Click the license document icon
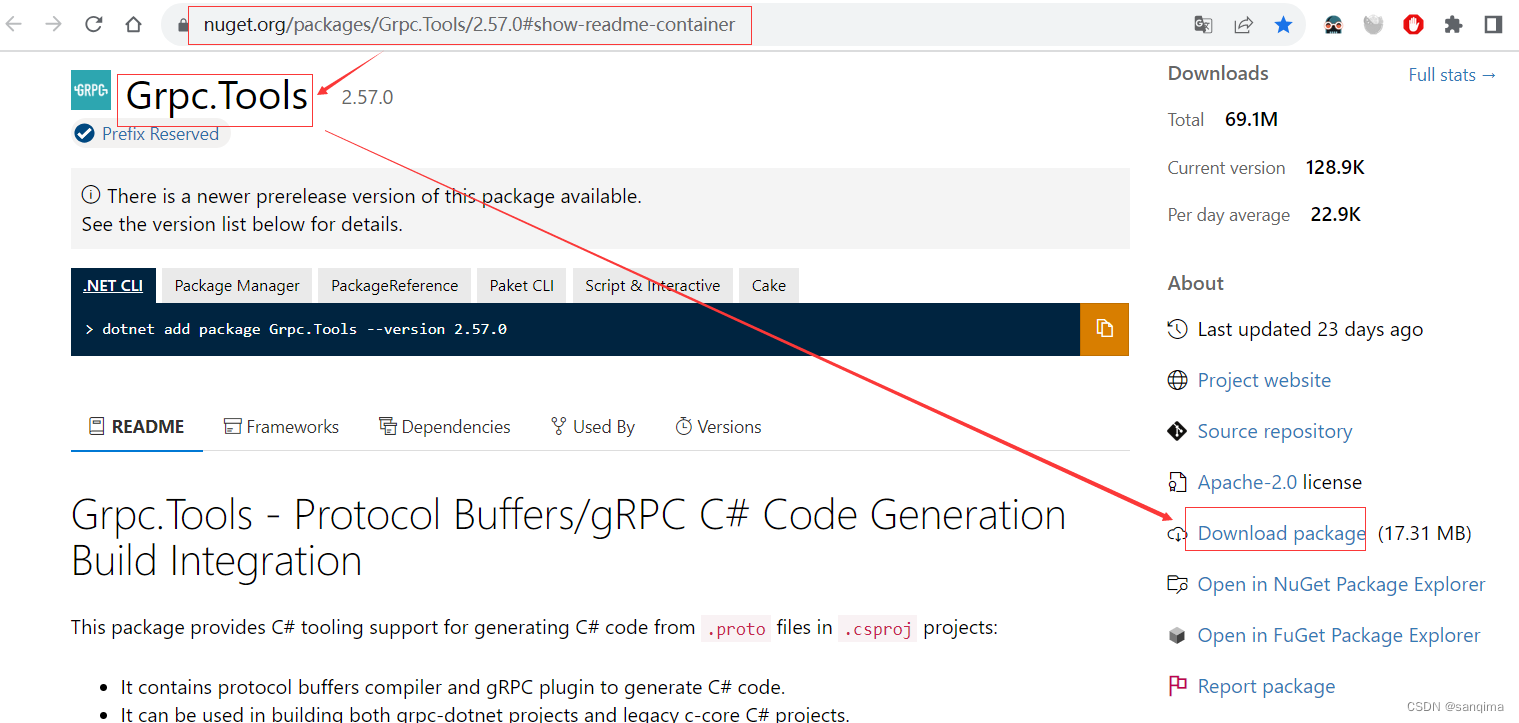This screenshot has width=1519, height=723. (1178, 482)
